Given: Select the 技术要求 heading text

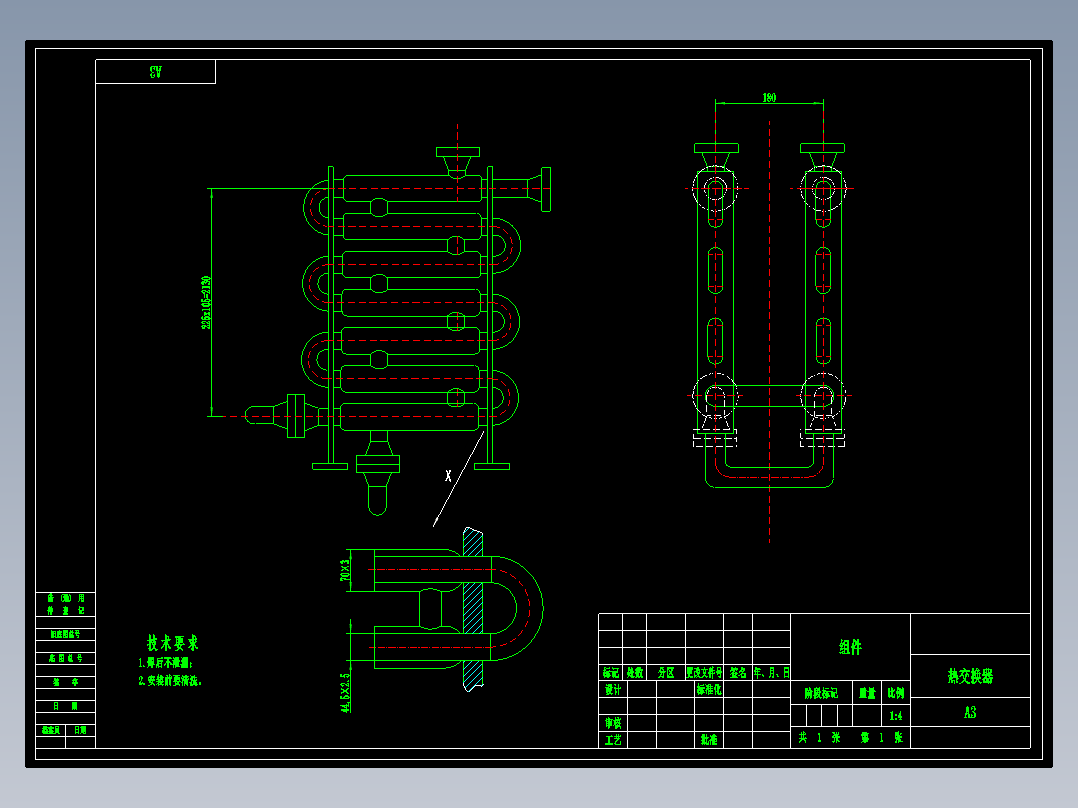Looking at the screenshot, I should point(173,643).
